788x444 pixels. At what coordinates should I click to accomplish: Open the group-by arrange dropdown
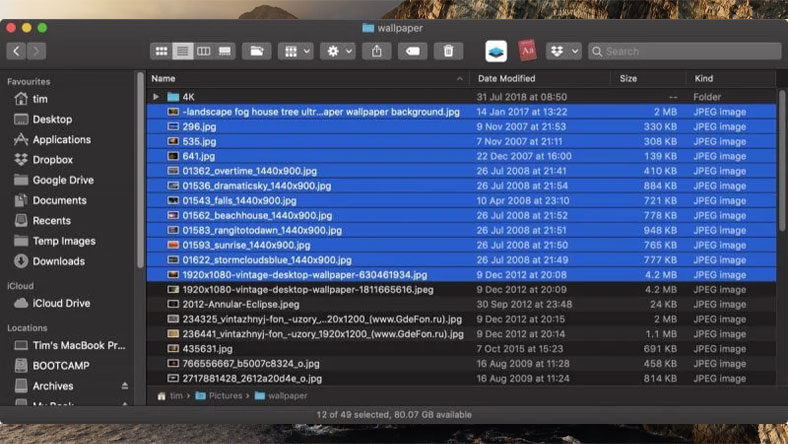(x=294, y=51)
